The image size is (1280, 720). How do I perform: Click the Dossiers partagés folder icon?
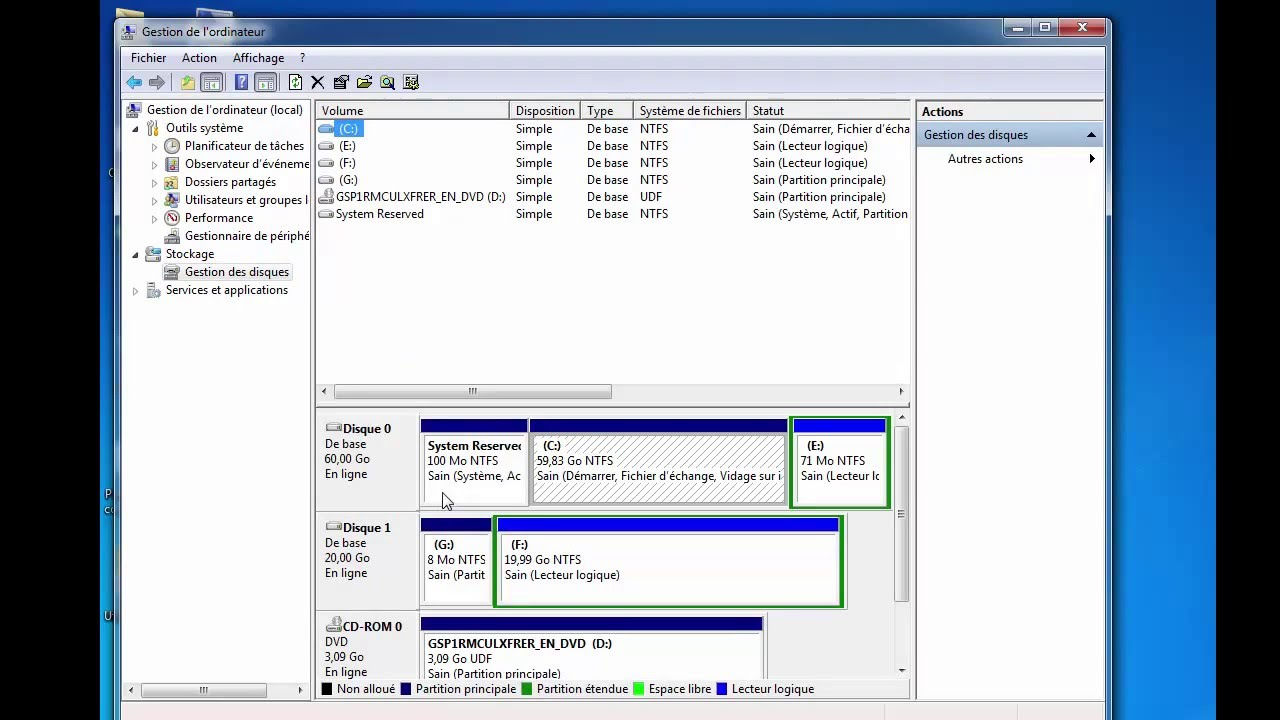(x=172, y=182)
